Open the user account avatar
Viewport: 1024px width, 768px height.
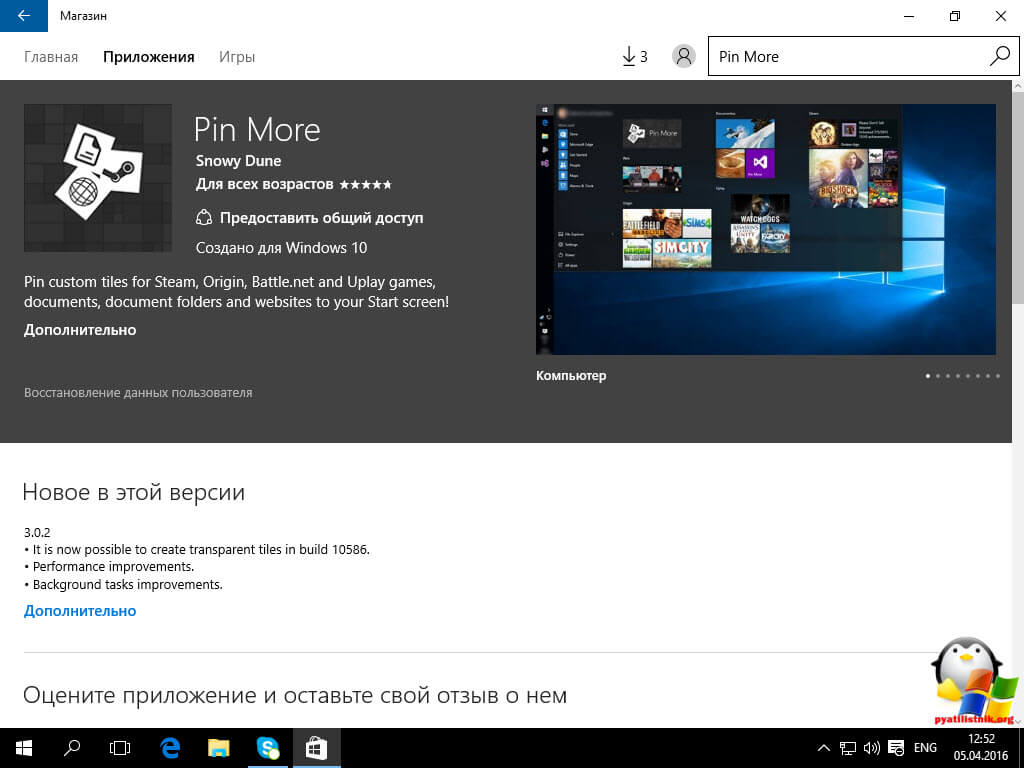(x=683, y=56)
